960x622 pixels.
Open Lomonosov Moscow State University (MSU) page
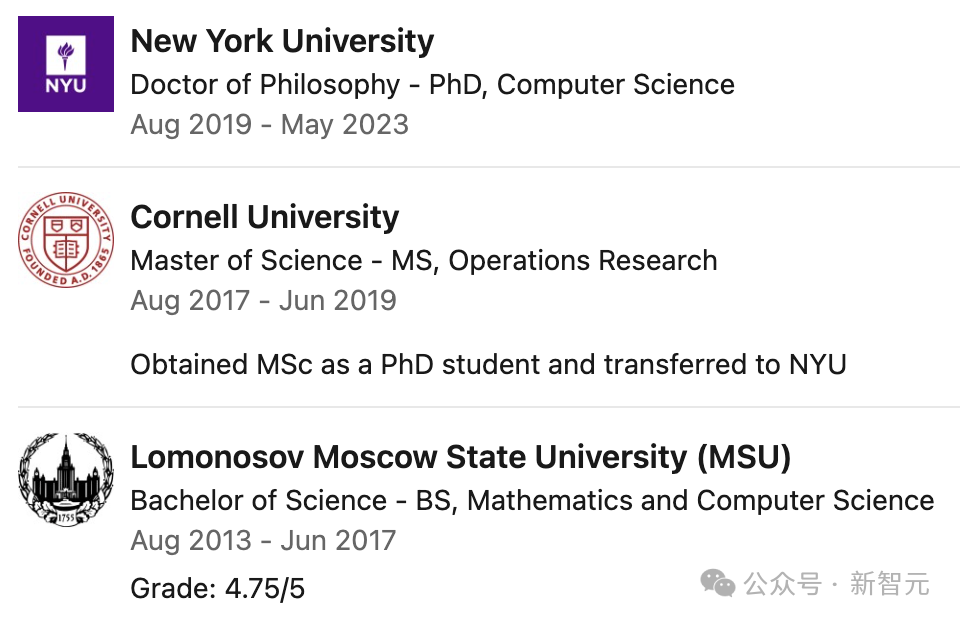461,457
